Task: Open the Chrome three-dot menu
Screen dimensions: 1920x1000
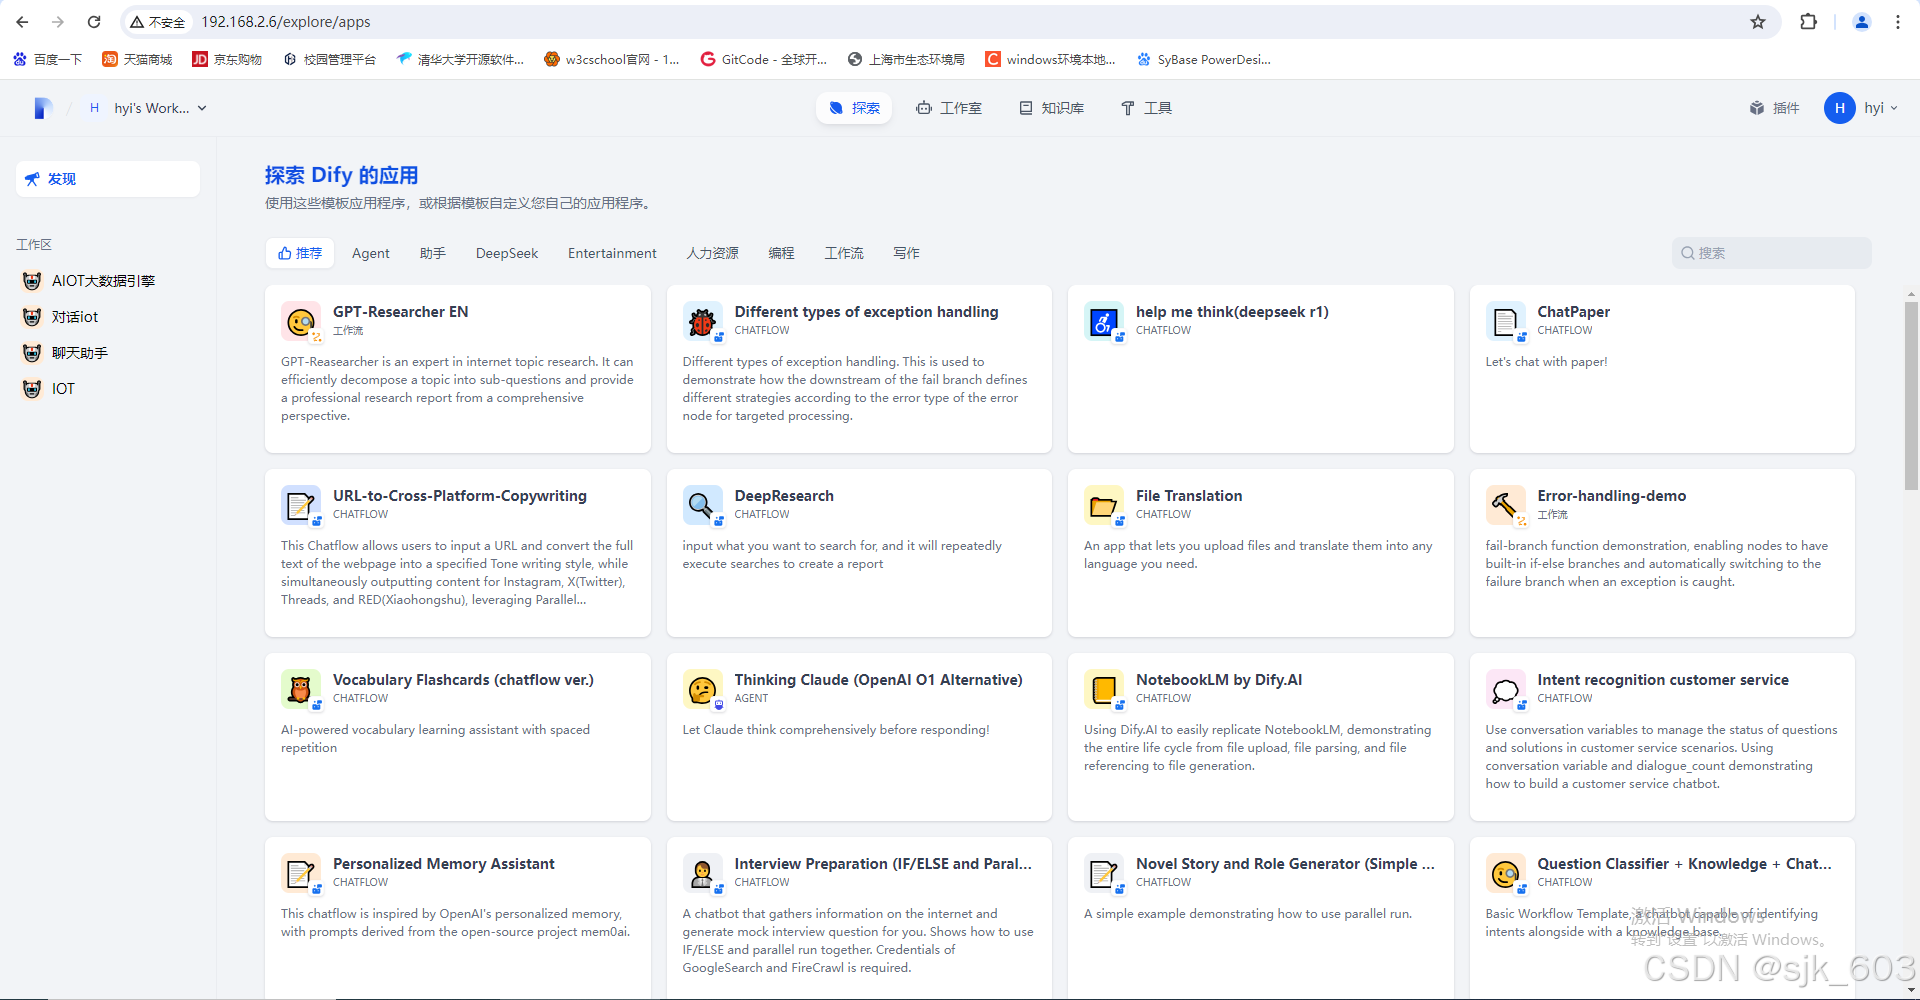Action: tap(1897, 22)
